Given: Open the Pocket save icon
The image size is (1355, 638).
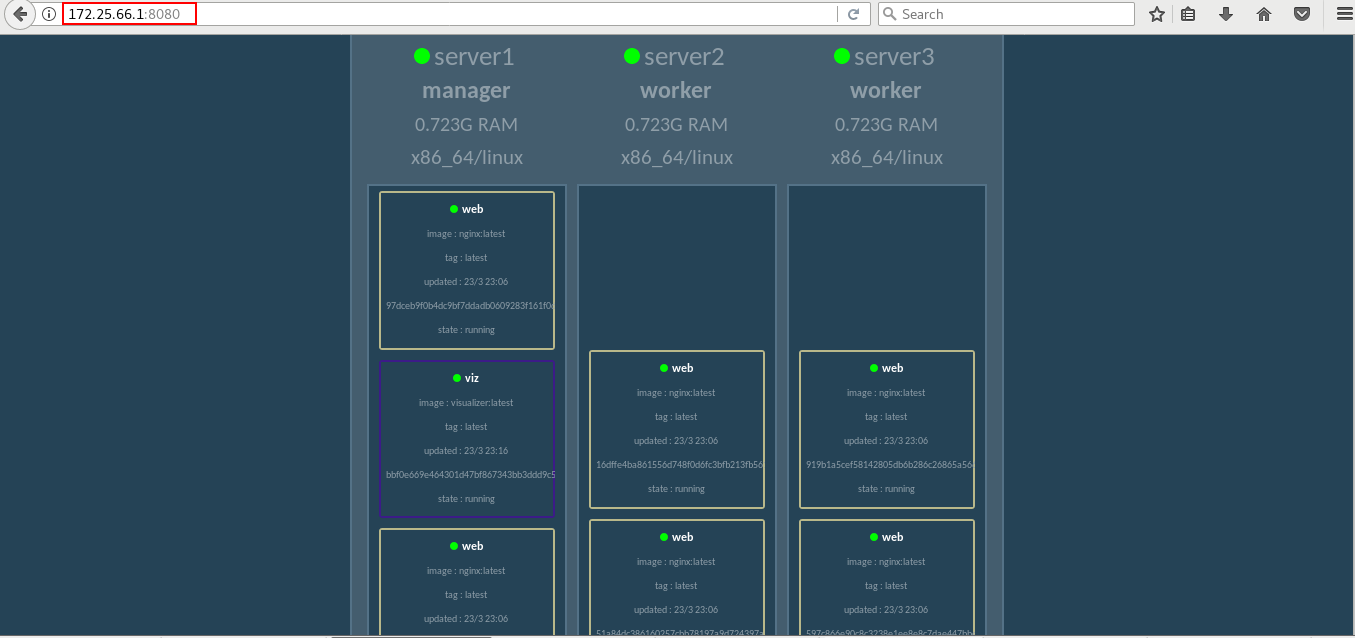Looking at the screenshot, I should click(x=1301, y=14).
